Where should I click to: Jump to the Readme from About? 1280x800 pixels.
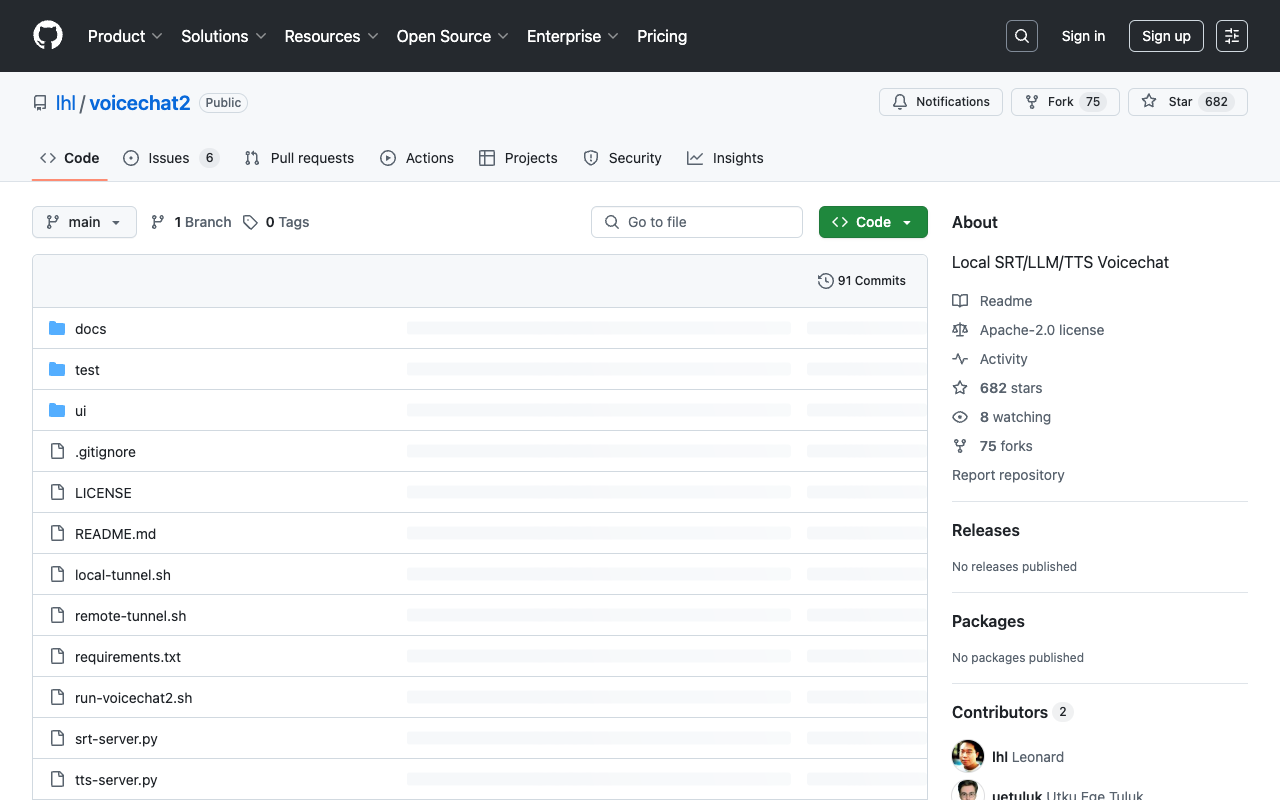(992, 301)
